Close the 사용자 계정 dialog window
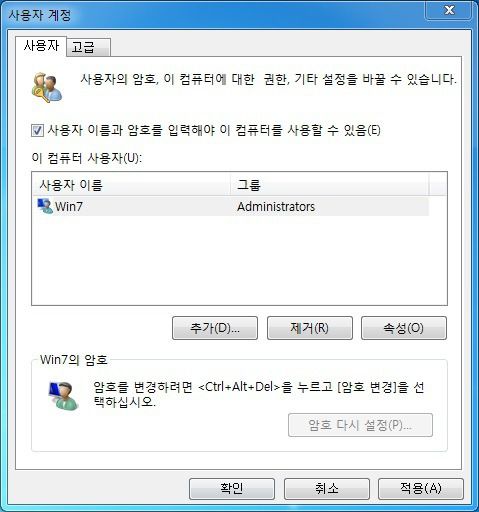The width and height of the screenshot is (479, 512). [449, 10]
